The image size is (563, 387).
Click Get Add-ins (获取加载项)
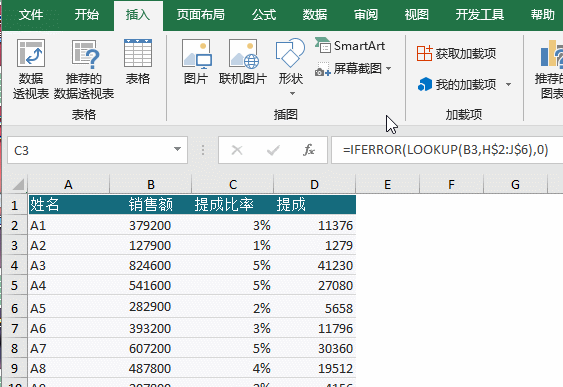click(x=457, y=53)
